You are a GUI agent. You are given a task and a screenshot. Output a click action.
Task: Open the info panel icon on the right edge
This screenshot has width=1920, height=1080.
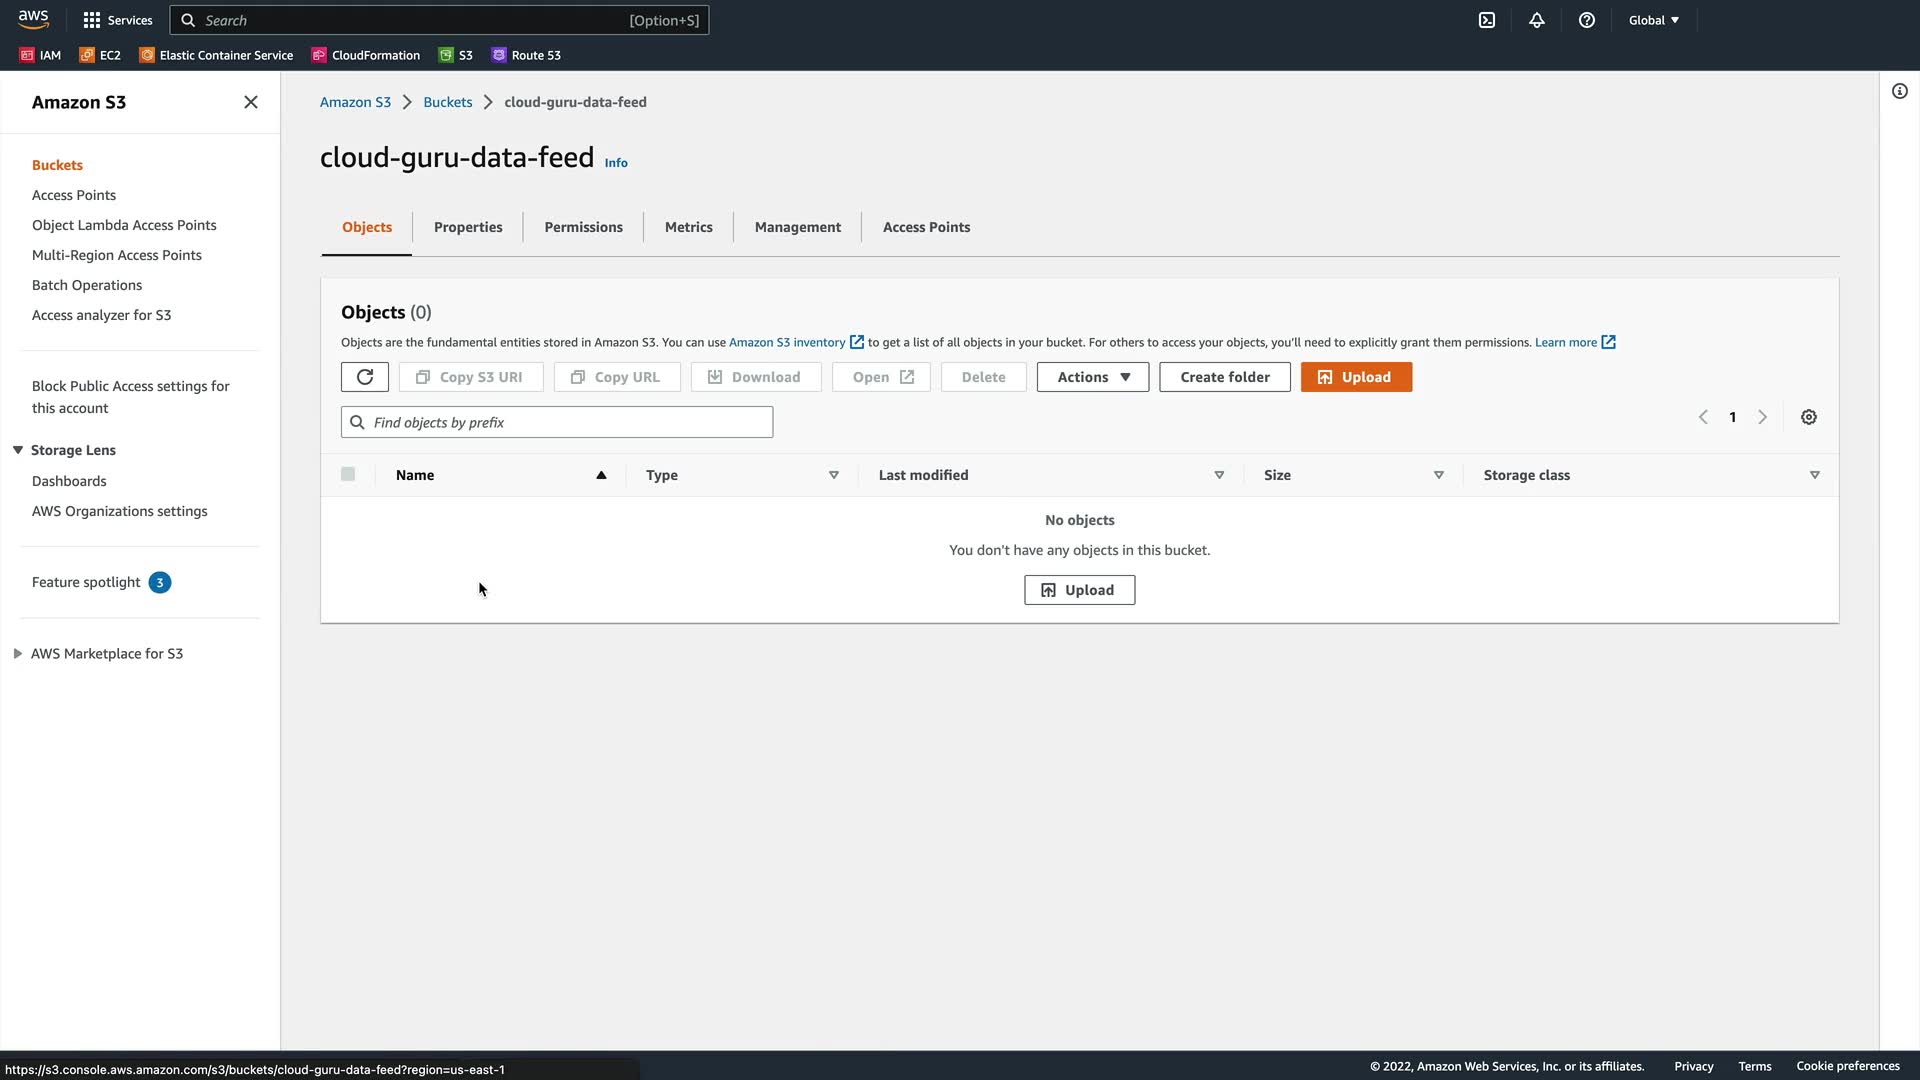tap(1899, 91)
